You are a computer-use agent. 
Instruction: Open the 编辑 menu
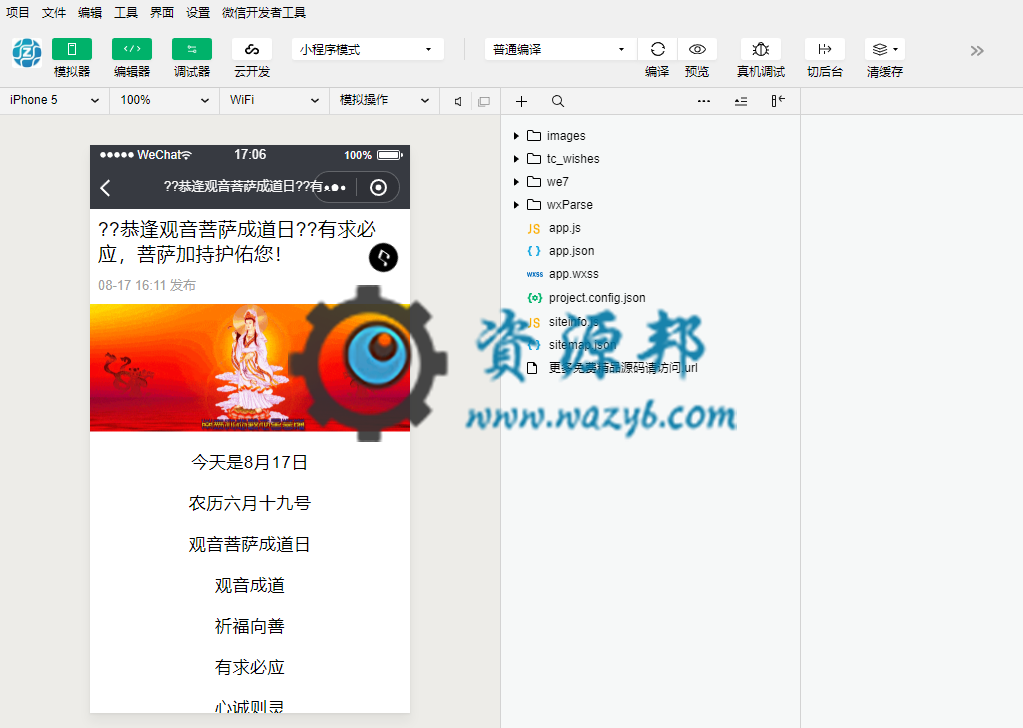pos(90,12)
